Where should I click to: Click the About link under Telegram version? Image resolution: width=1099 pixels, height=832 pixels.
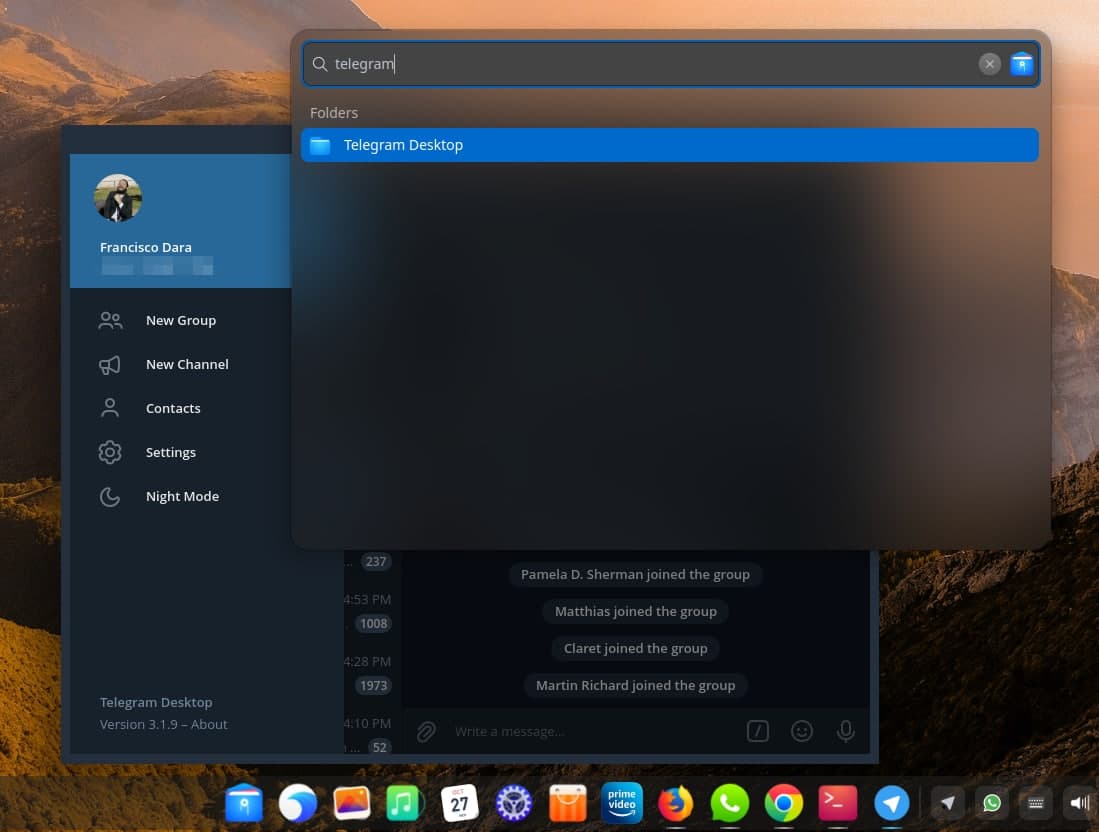(x=209, y=724)
